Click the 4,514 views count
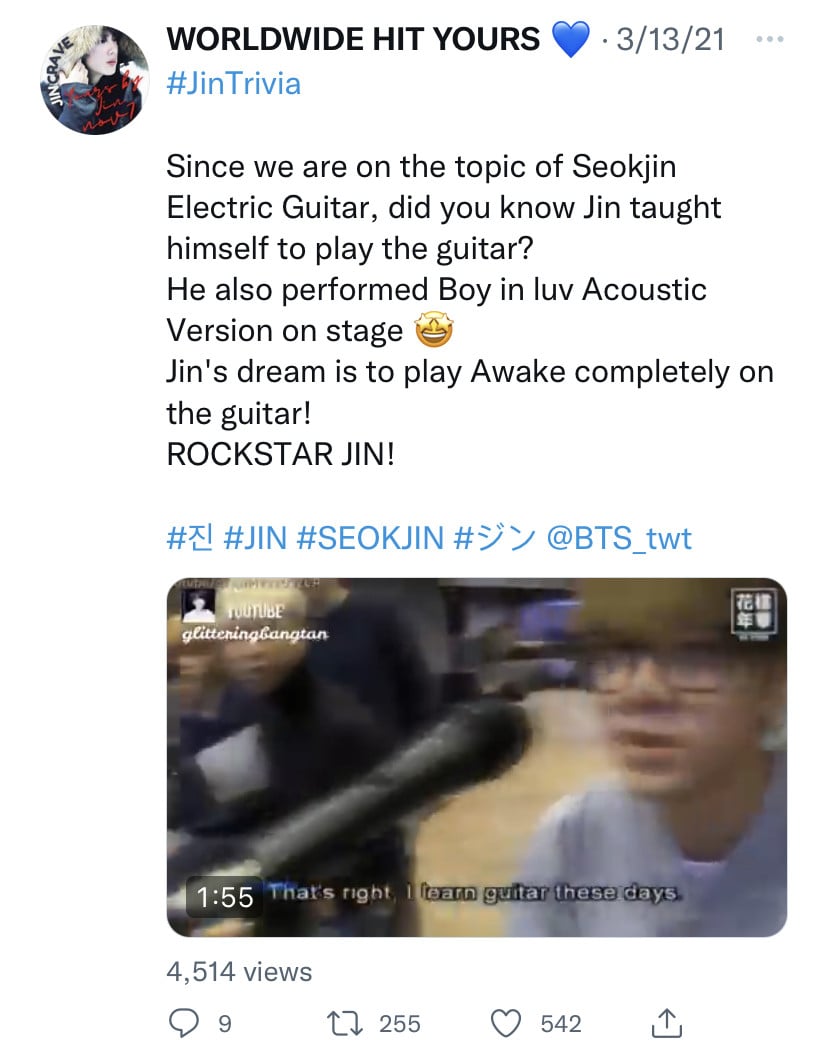Screen dimensions: 828x1057 pyautogui.click(x=239, y=971)
